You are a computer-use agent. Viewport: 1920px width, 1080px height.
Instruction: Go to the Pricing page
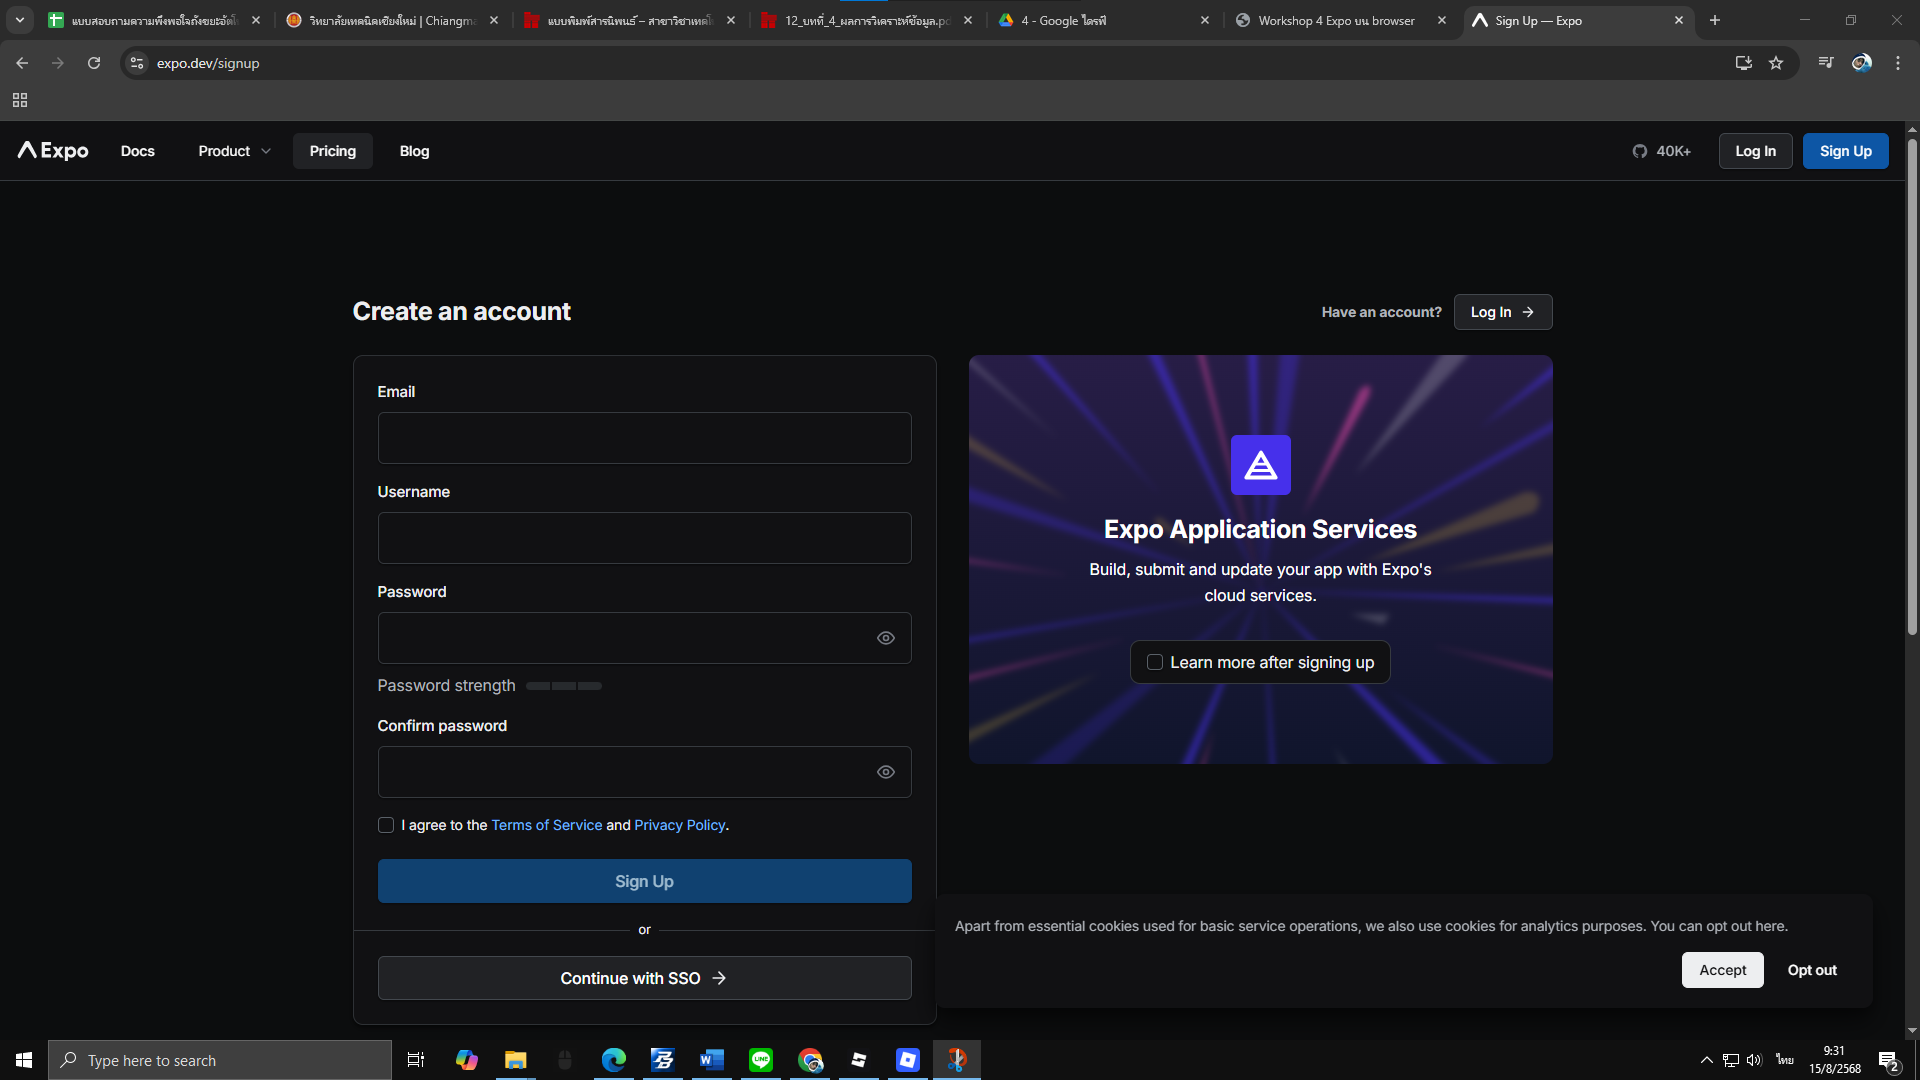pyautogui.click(x=332, y=151)
